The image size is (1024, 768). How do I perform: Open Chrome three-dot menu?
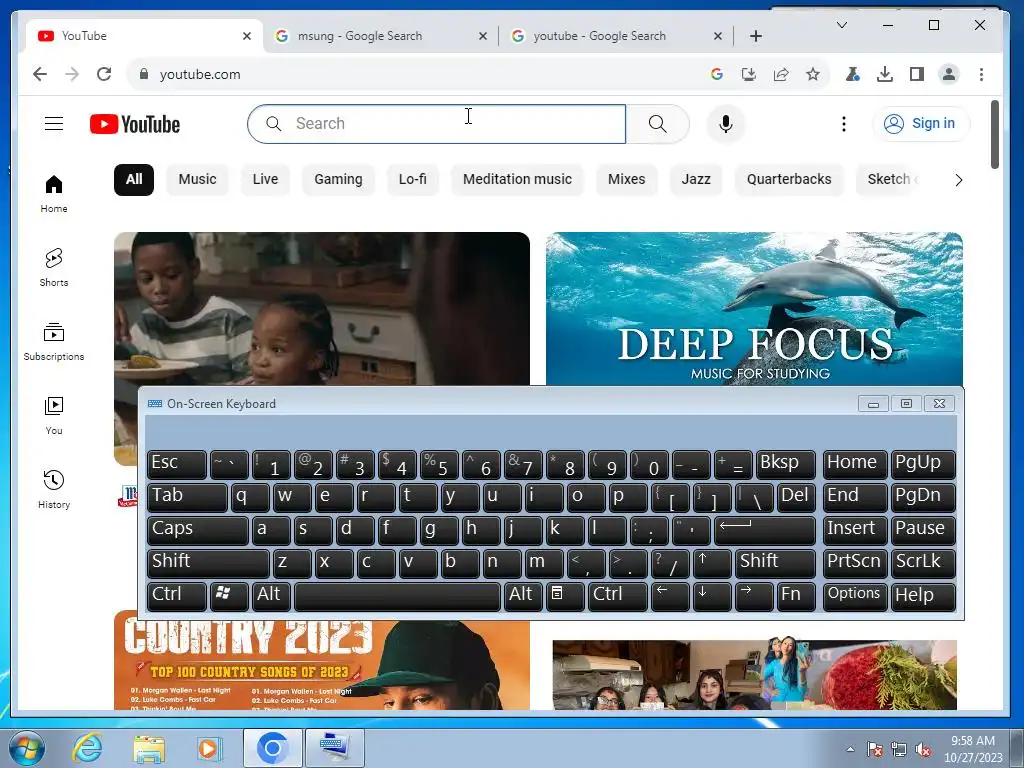[x=981, y=74]
